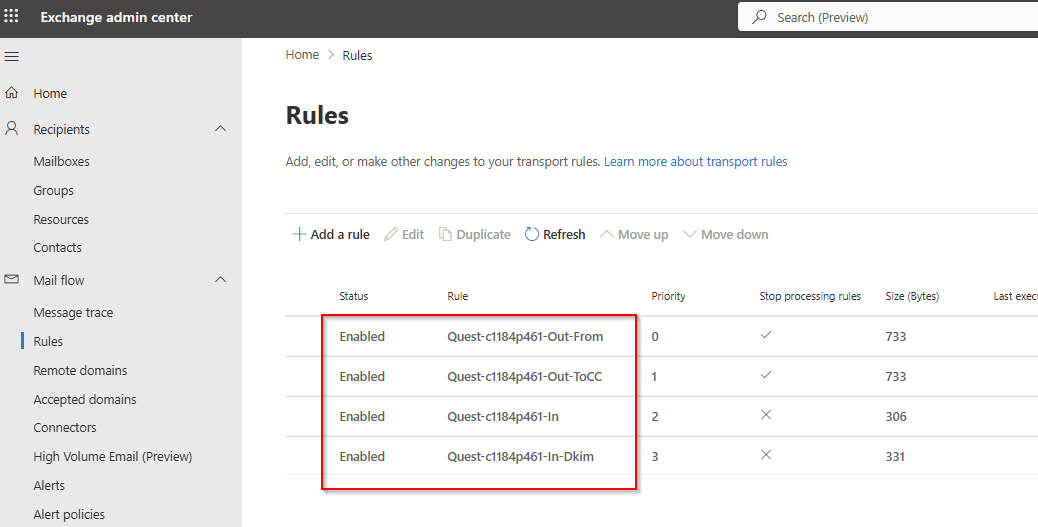Select the Quest-c1184p461-Out-From rule row
This screenshot has height=527, width=1038.
coord(661,336)
